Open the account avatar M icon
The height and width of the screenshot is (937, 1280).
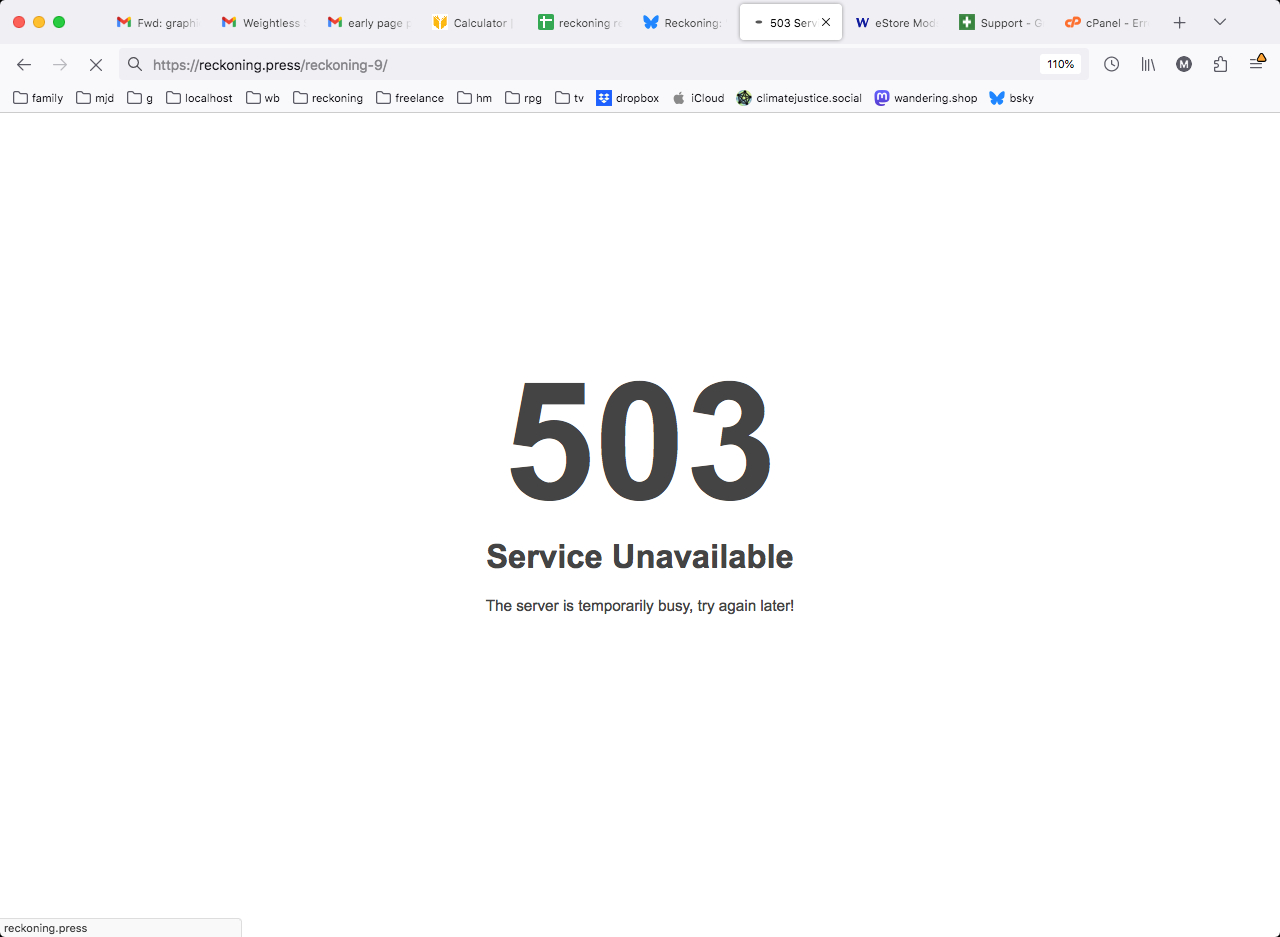[x=1184, y=64]
